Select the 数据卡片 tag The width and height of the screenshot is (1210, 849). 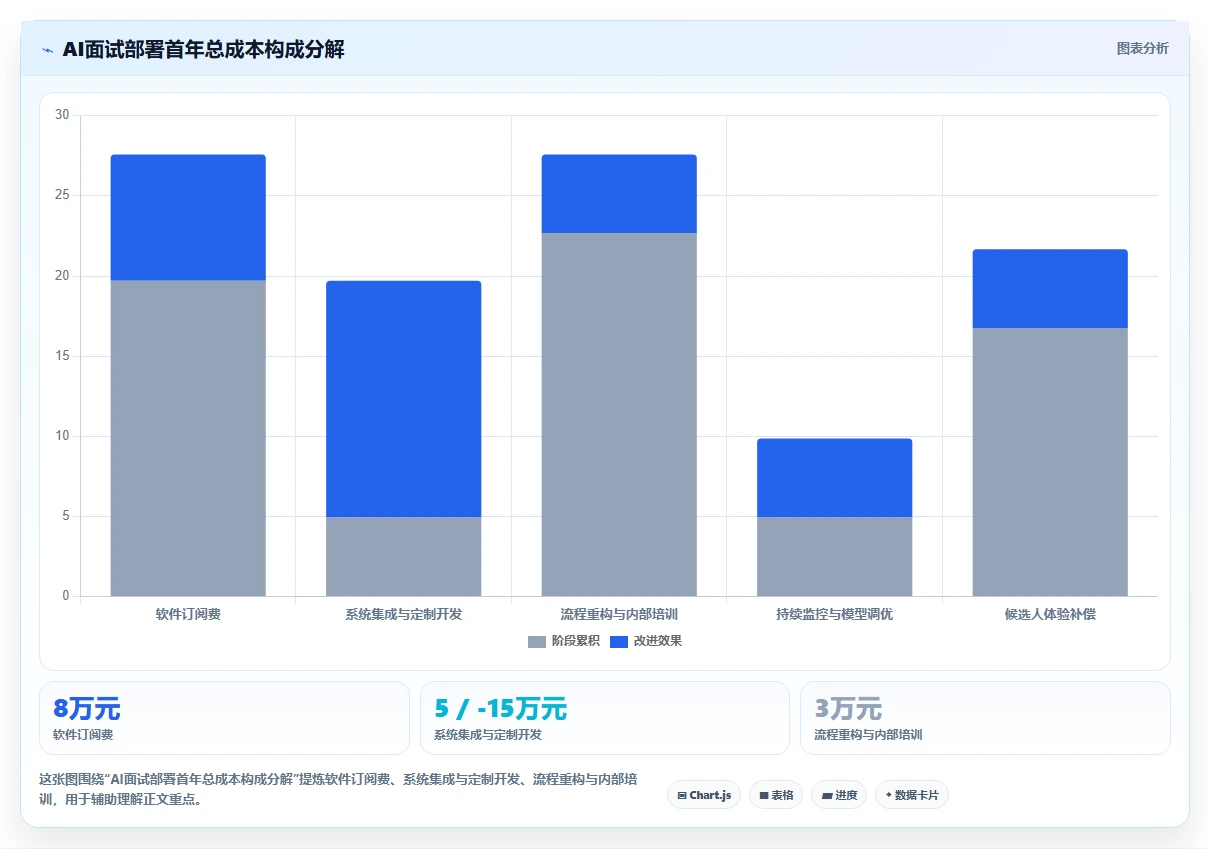tap(912, 795)
